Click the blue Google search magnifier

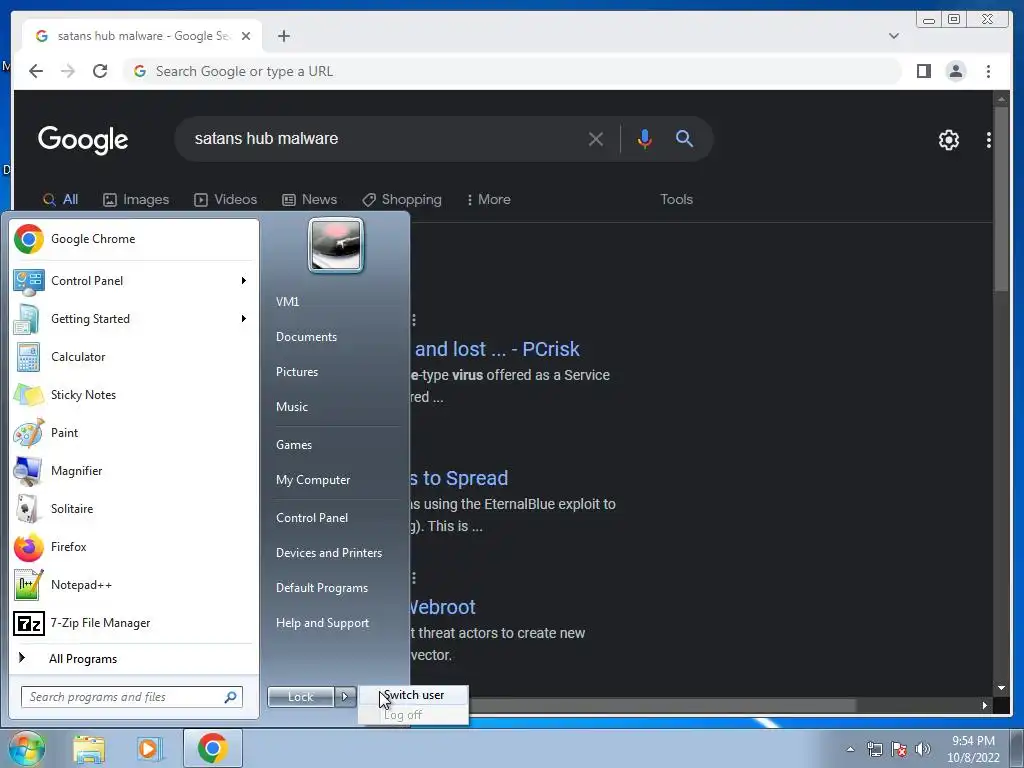[x=684, y=138]
